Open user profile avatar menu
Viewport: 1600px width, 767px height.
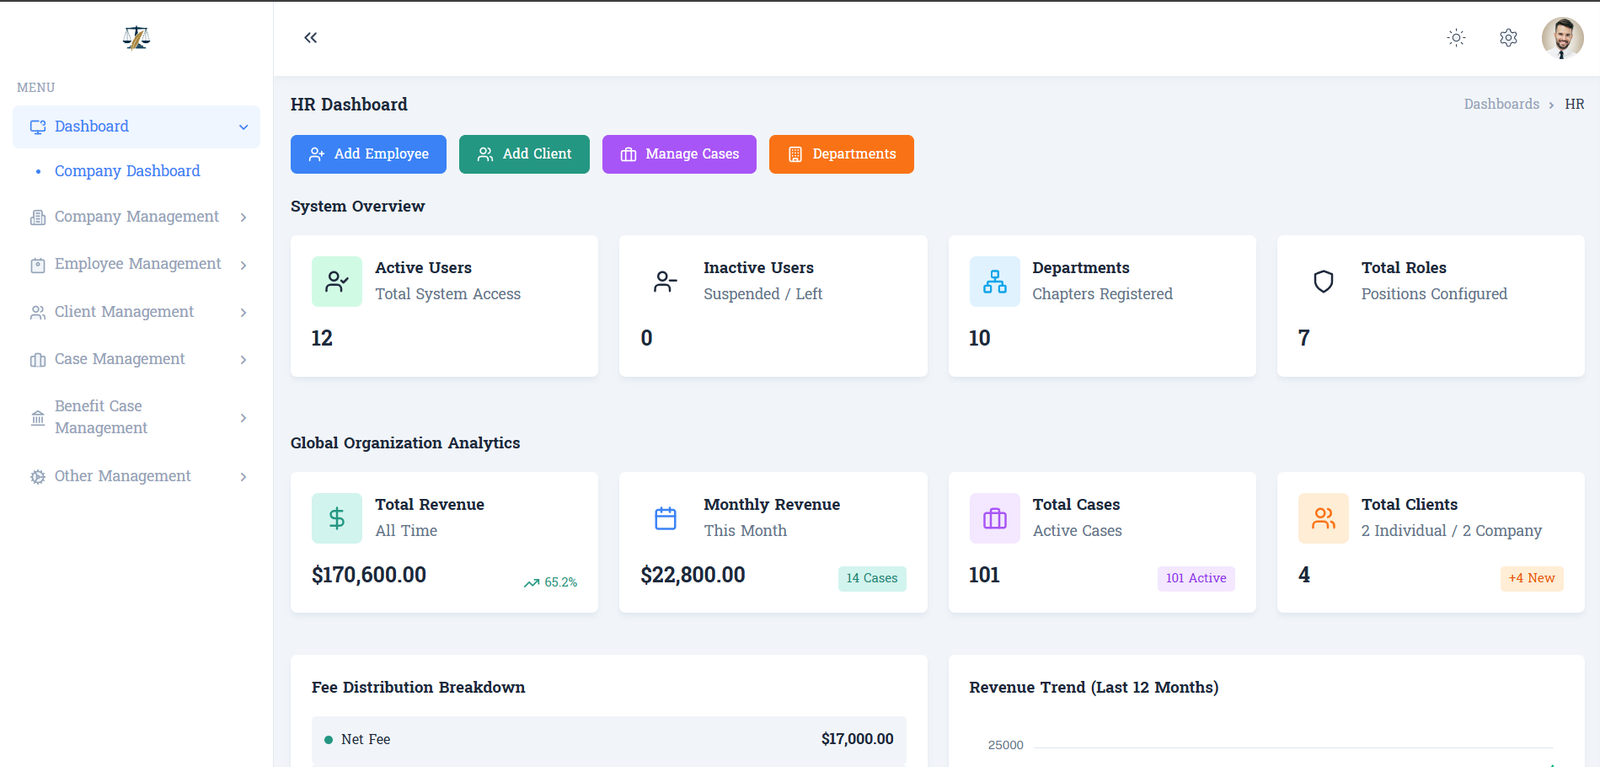[1561, 38]
